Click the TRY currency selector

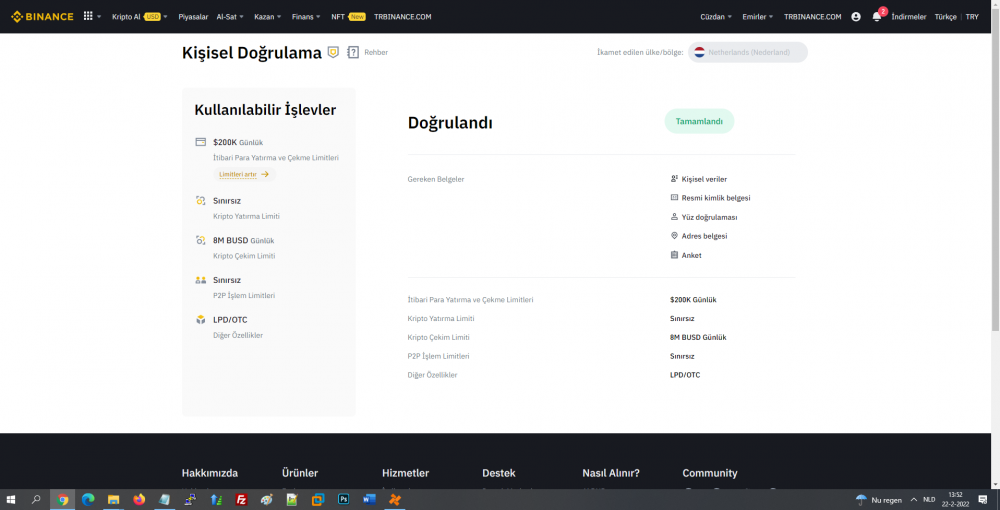point(972,17)
